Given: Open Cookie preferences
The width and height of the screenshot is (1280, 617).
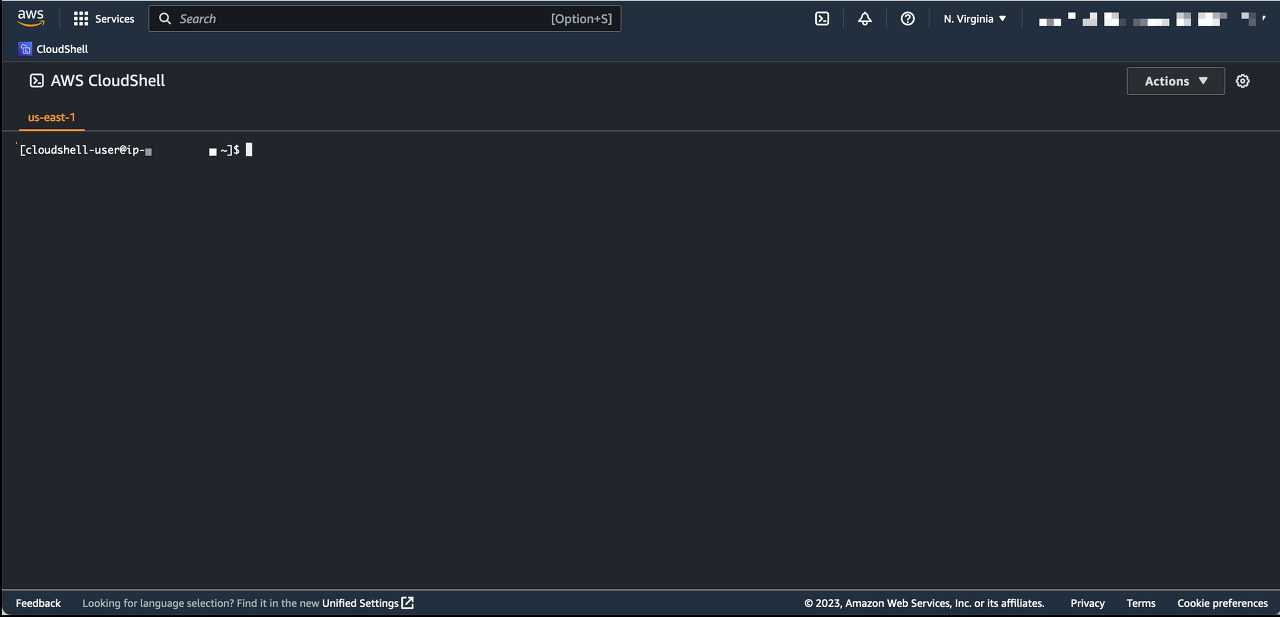Looking at the screenshot, I should 1222,603.
